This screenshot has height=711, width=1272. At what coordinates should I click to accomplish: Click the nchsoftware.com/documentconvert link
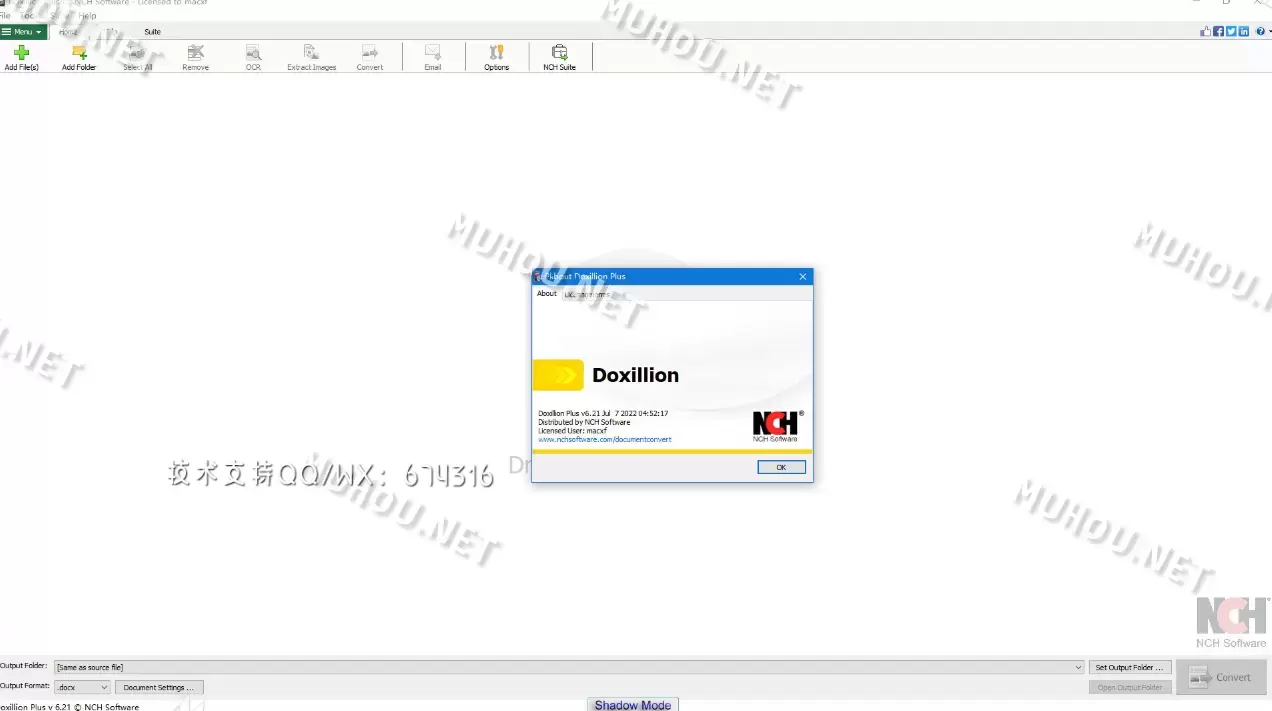click(604, 439)
